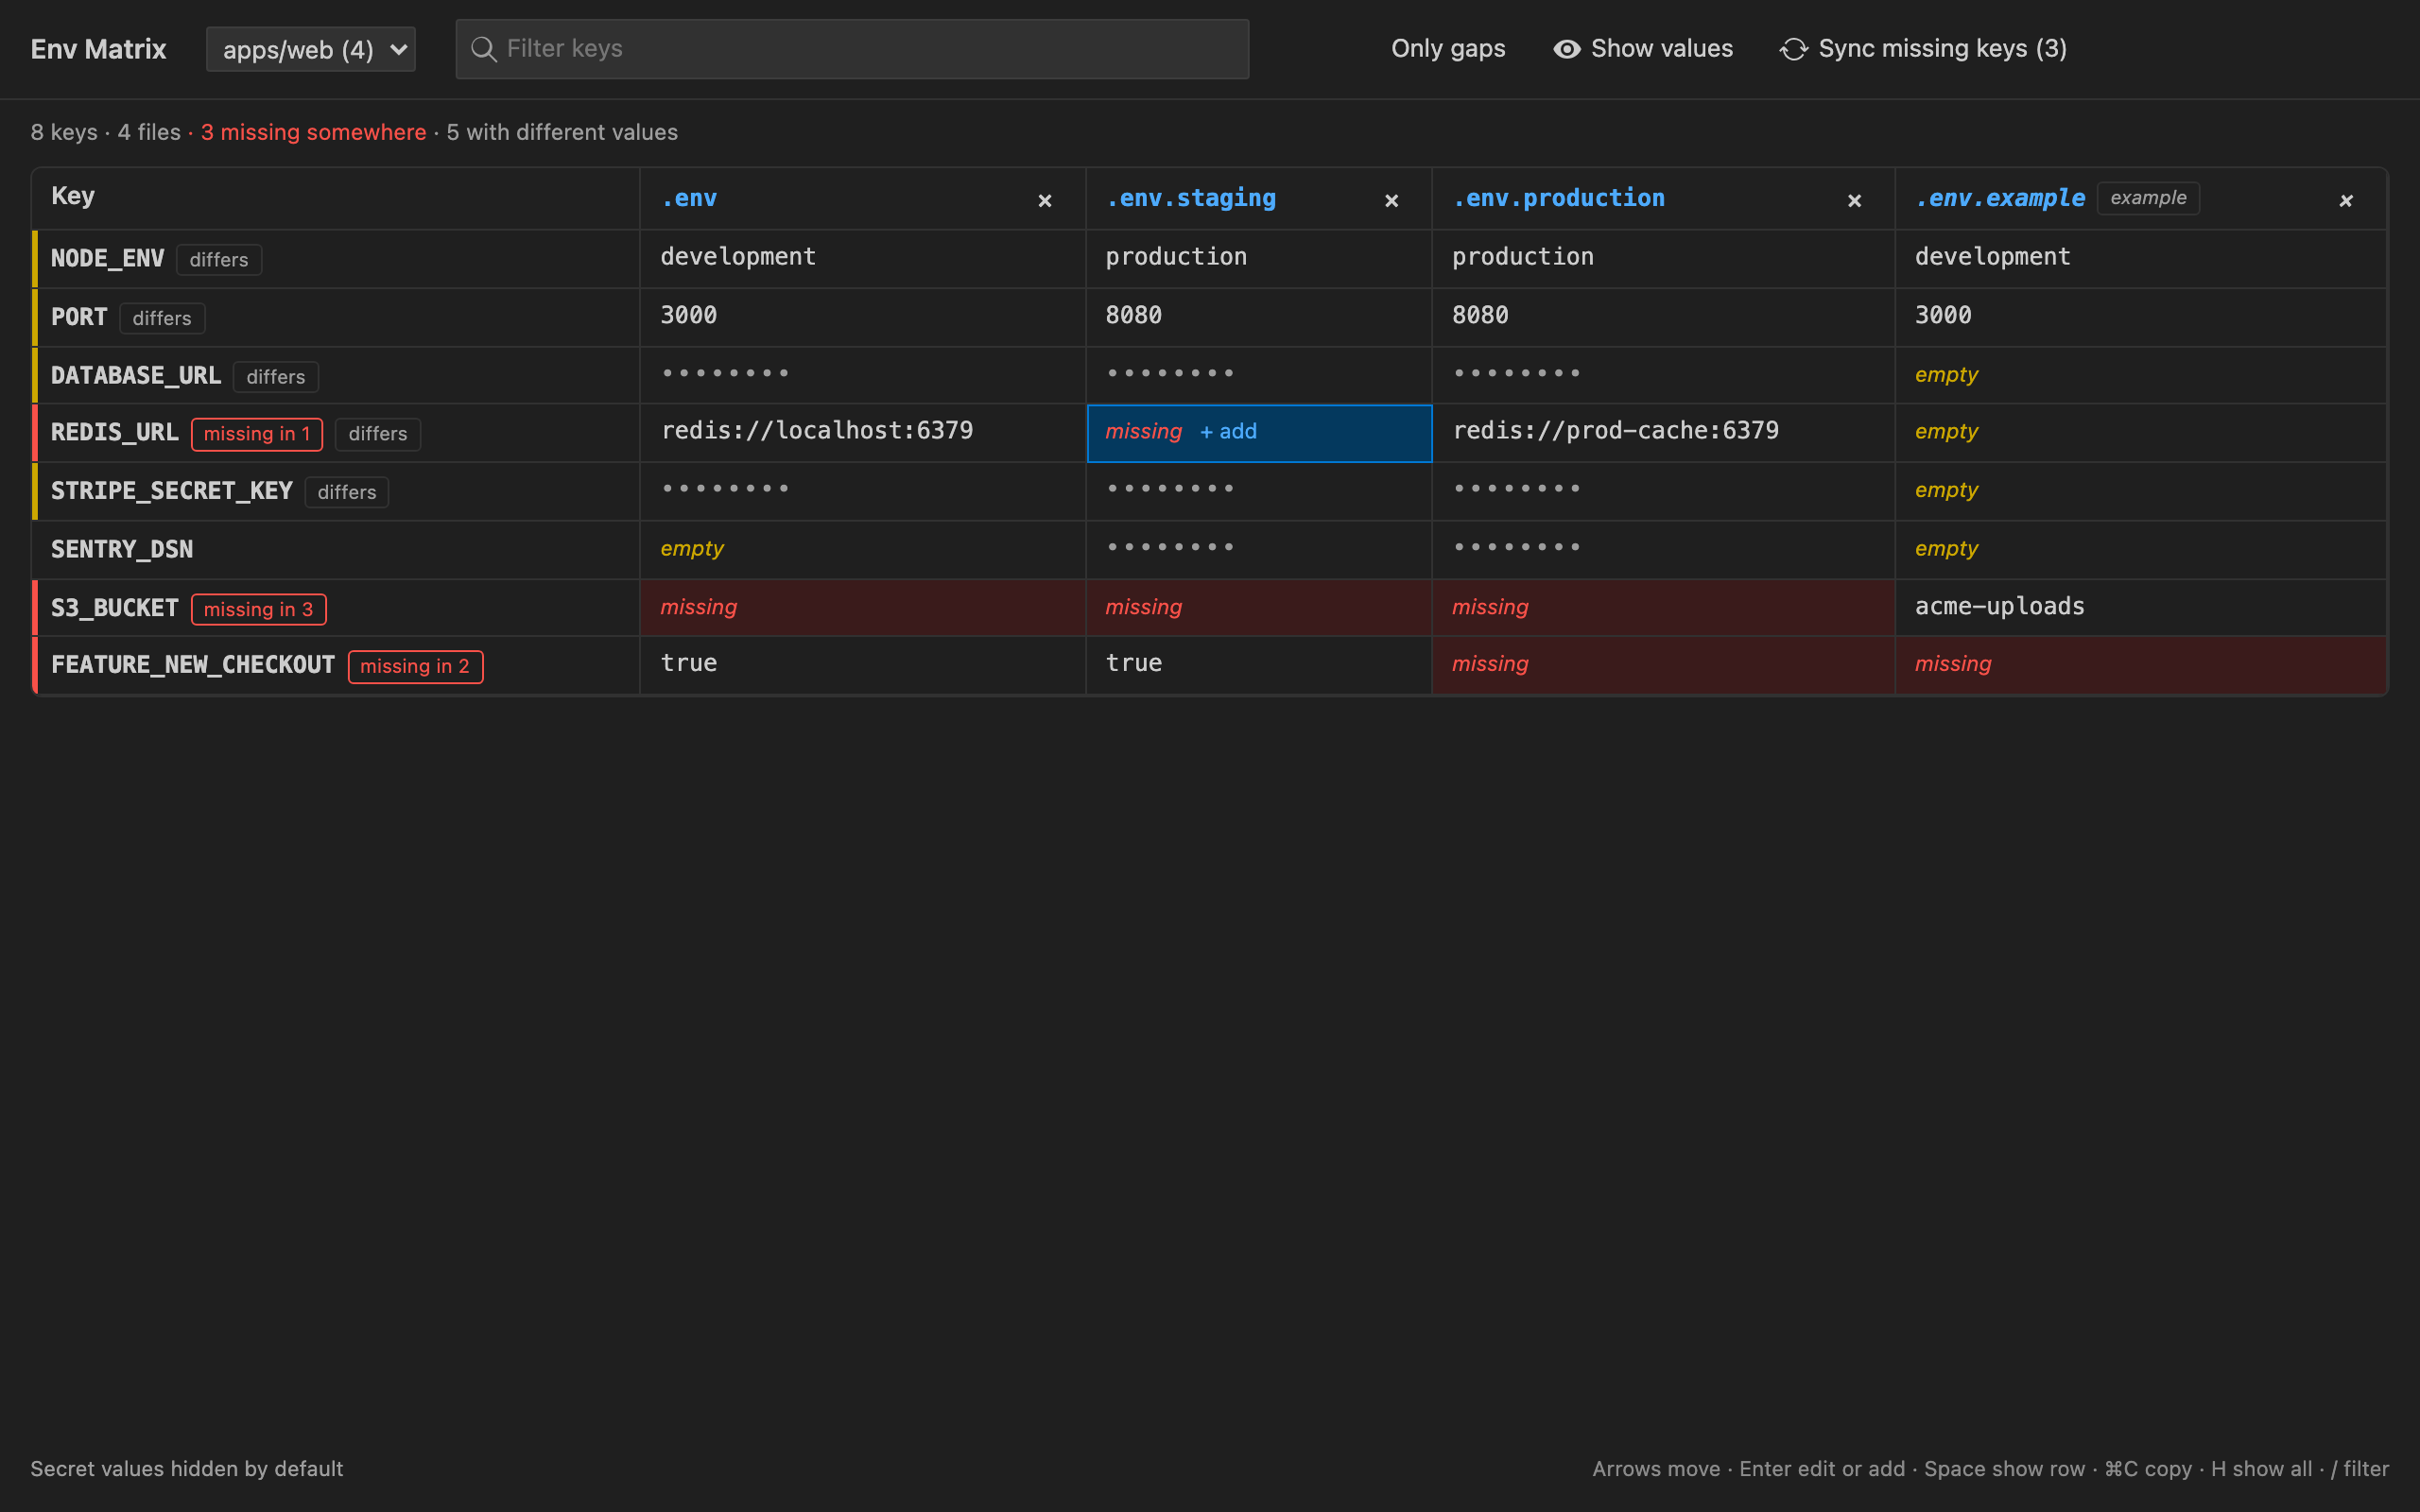The image size is (2420, 1512).
Task: Close the .env column
Action: tap(1045, 201)
